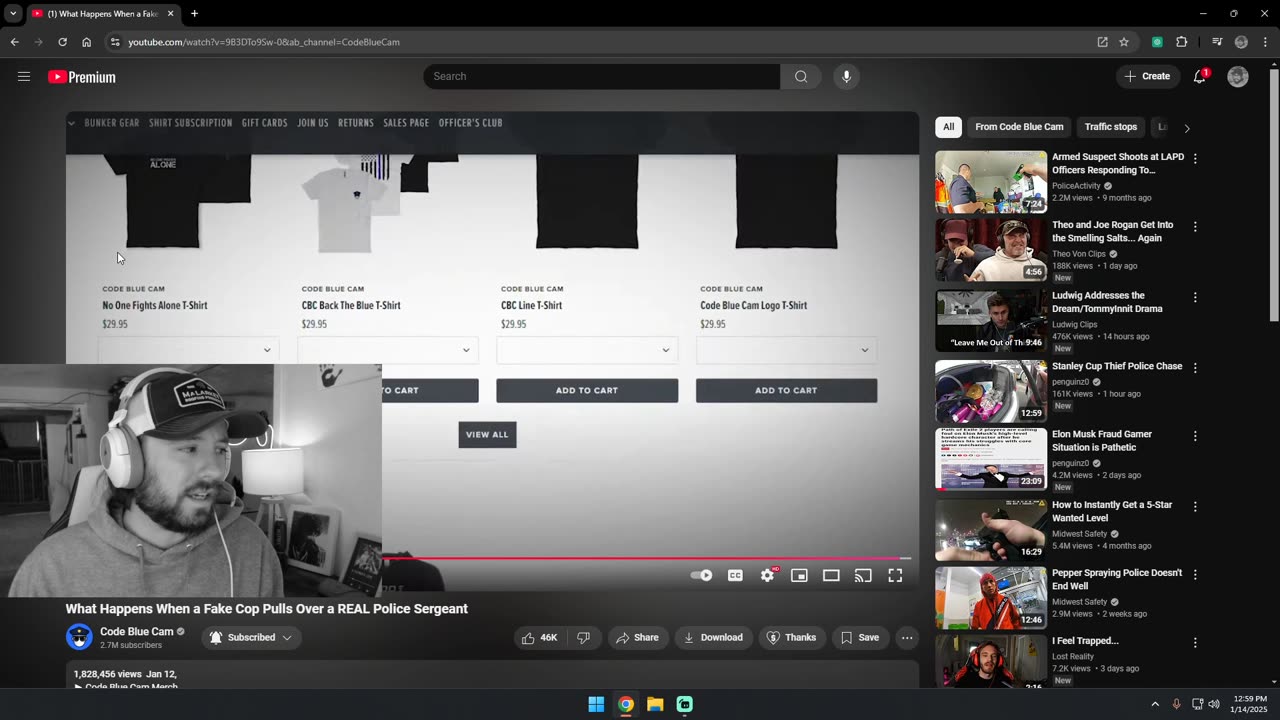Open Chrome extensions puzzle icon
Screen dimensions: 1280x720
[x=1182, y=42]
